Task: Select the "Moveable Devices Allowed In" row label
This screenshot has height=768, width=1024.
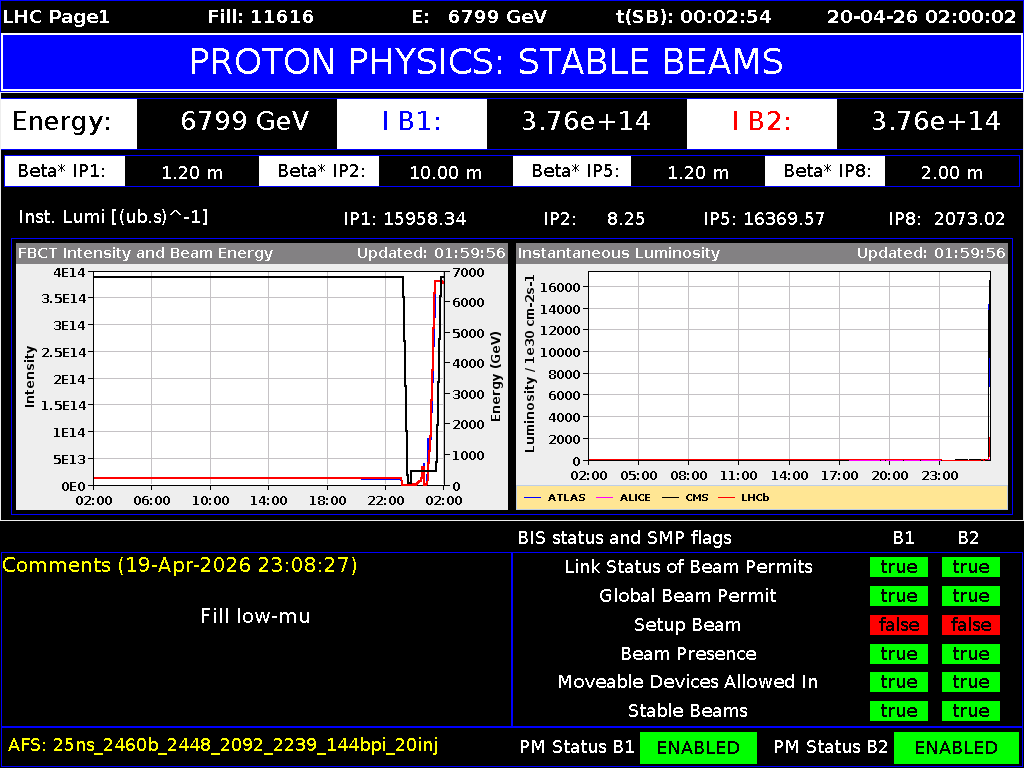Action: (x=688, y=682)
